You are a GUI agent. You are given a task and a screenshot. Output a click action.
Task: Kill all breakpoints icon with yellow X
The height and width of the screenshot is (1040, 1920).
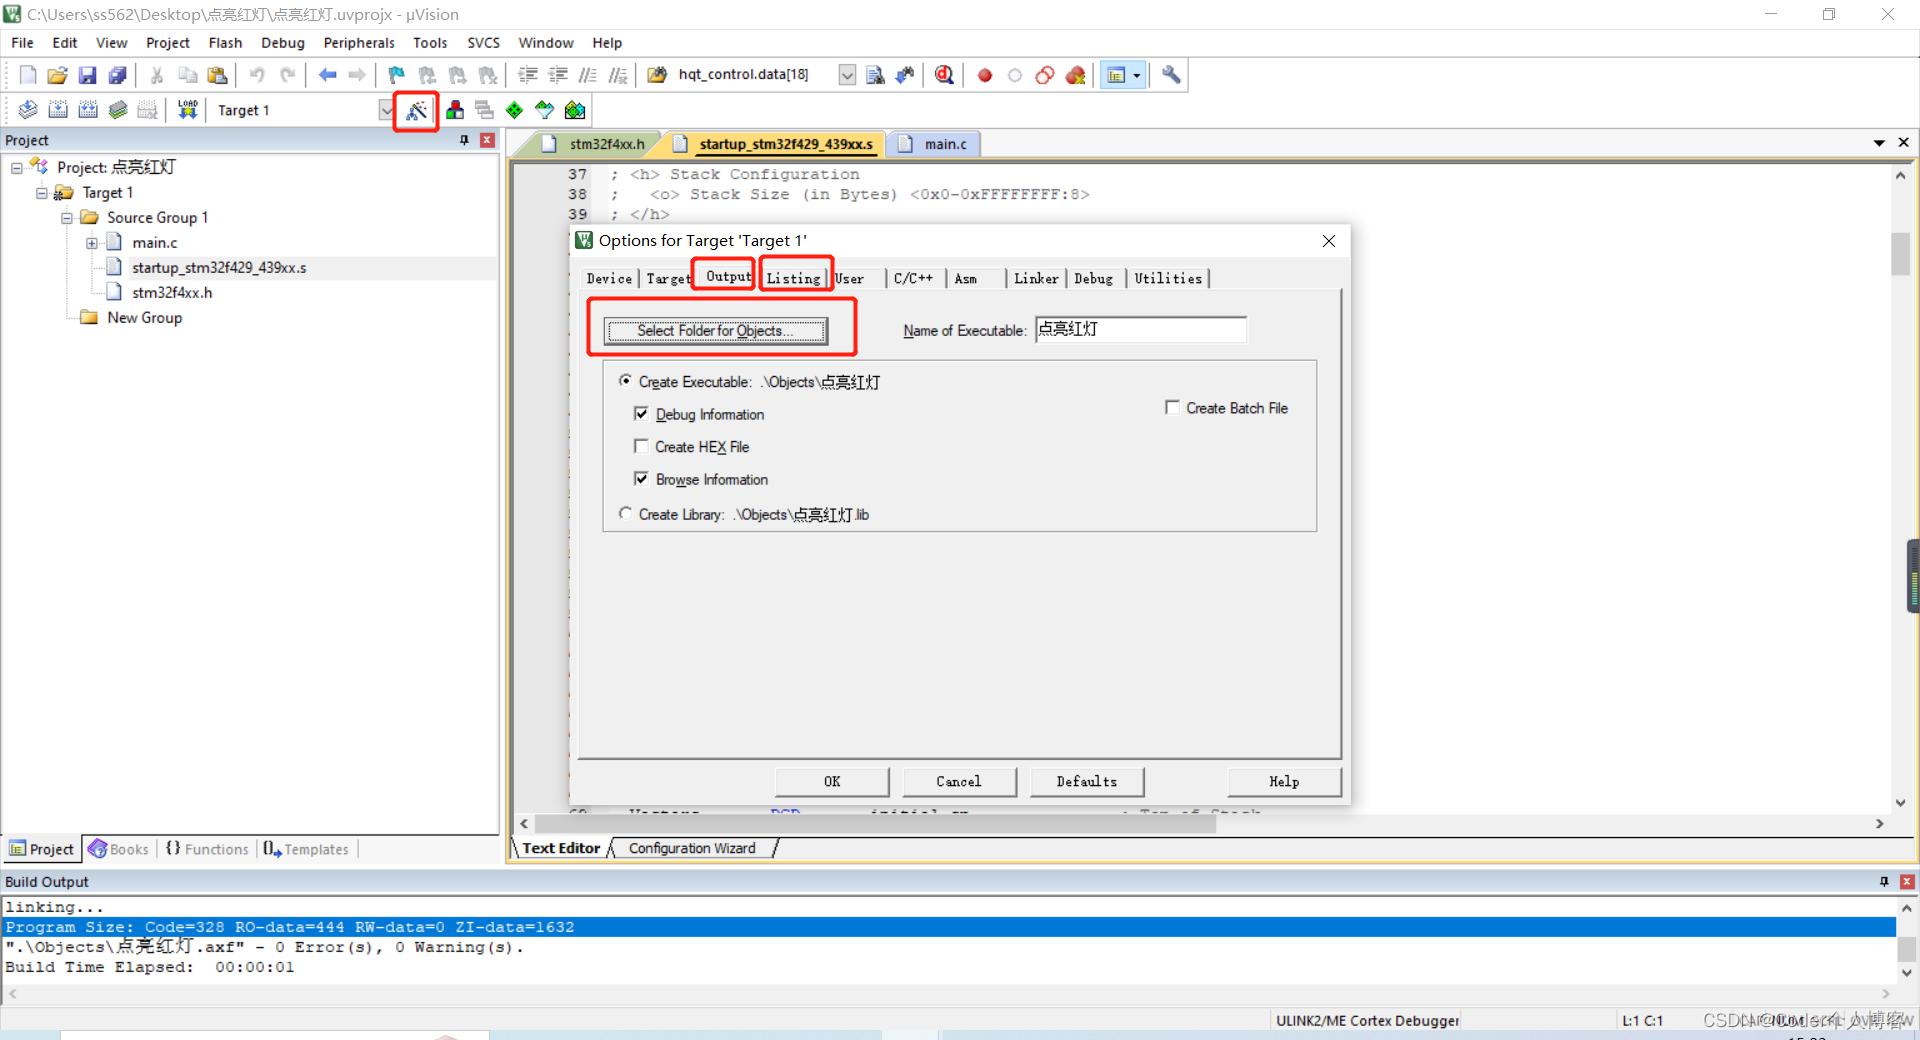coord(1076,75)
